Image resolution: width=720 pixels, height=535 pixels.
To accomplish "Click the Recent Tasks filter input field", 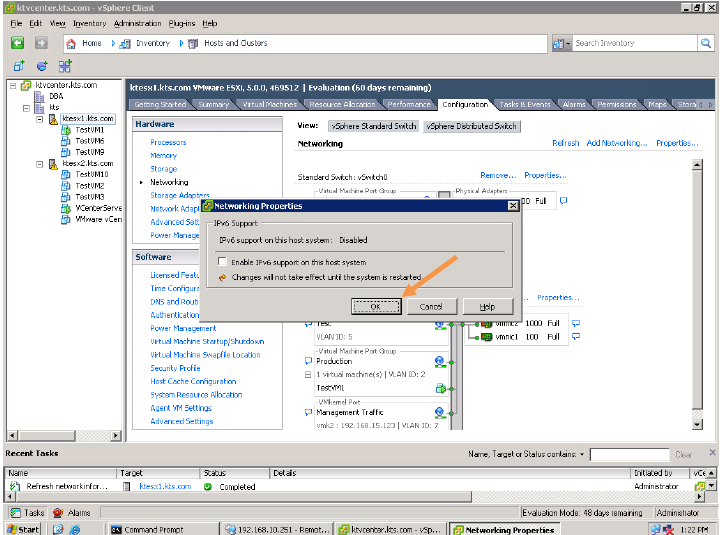I will tap(630, 455).
